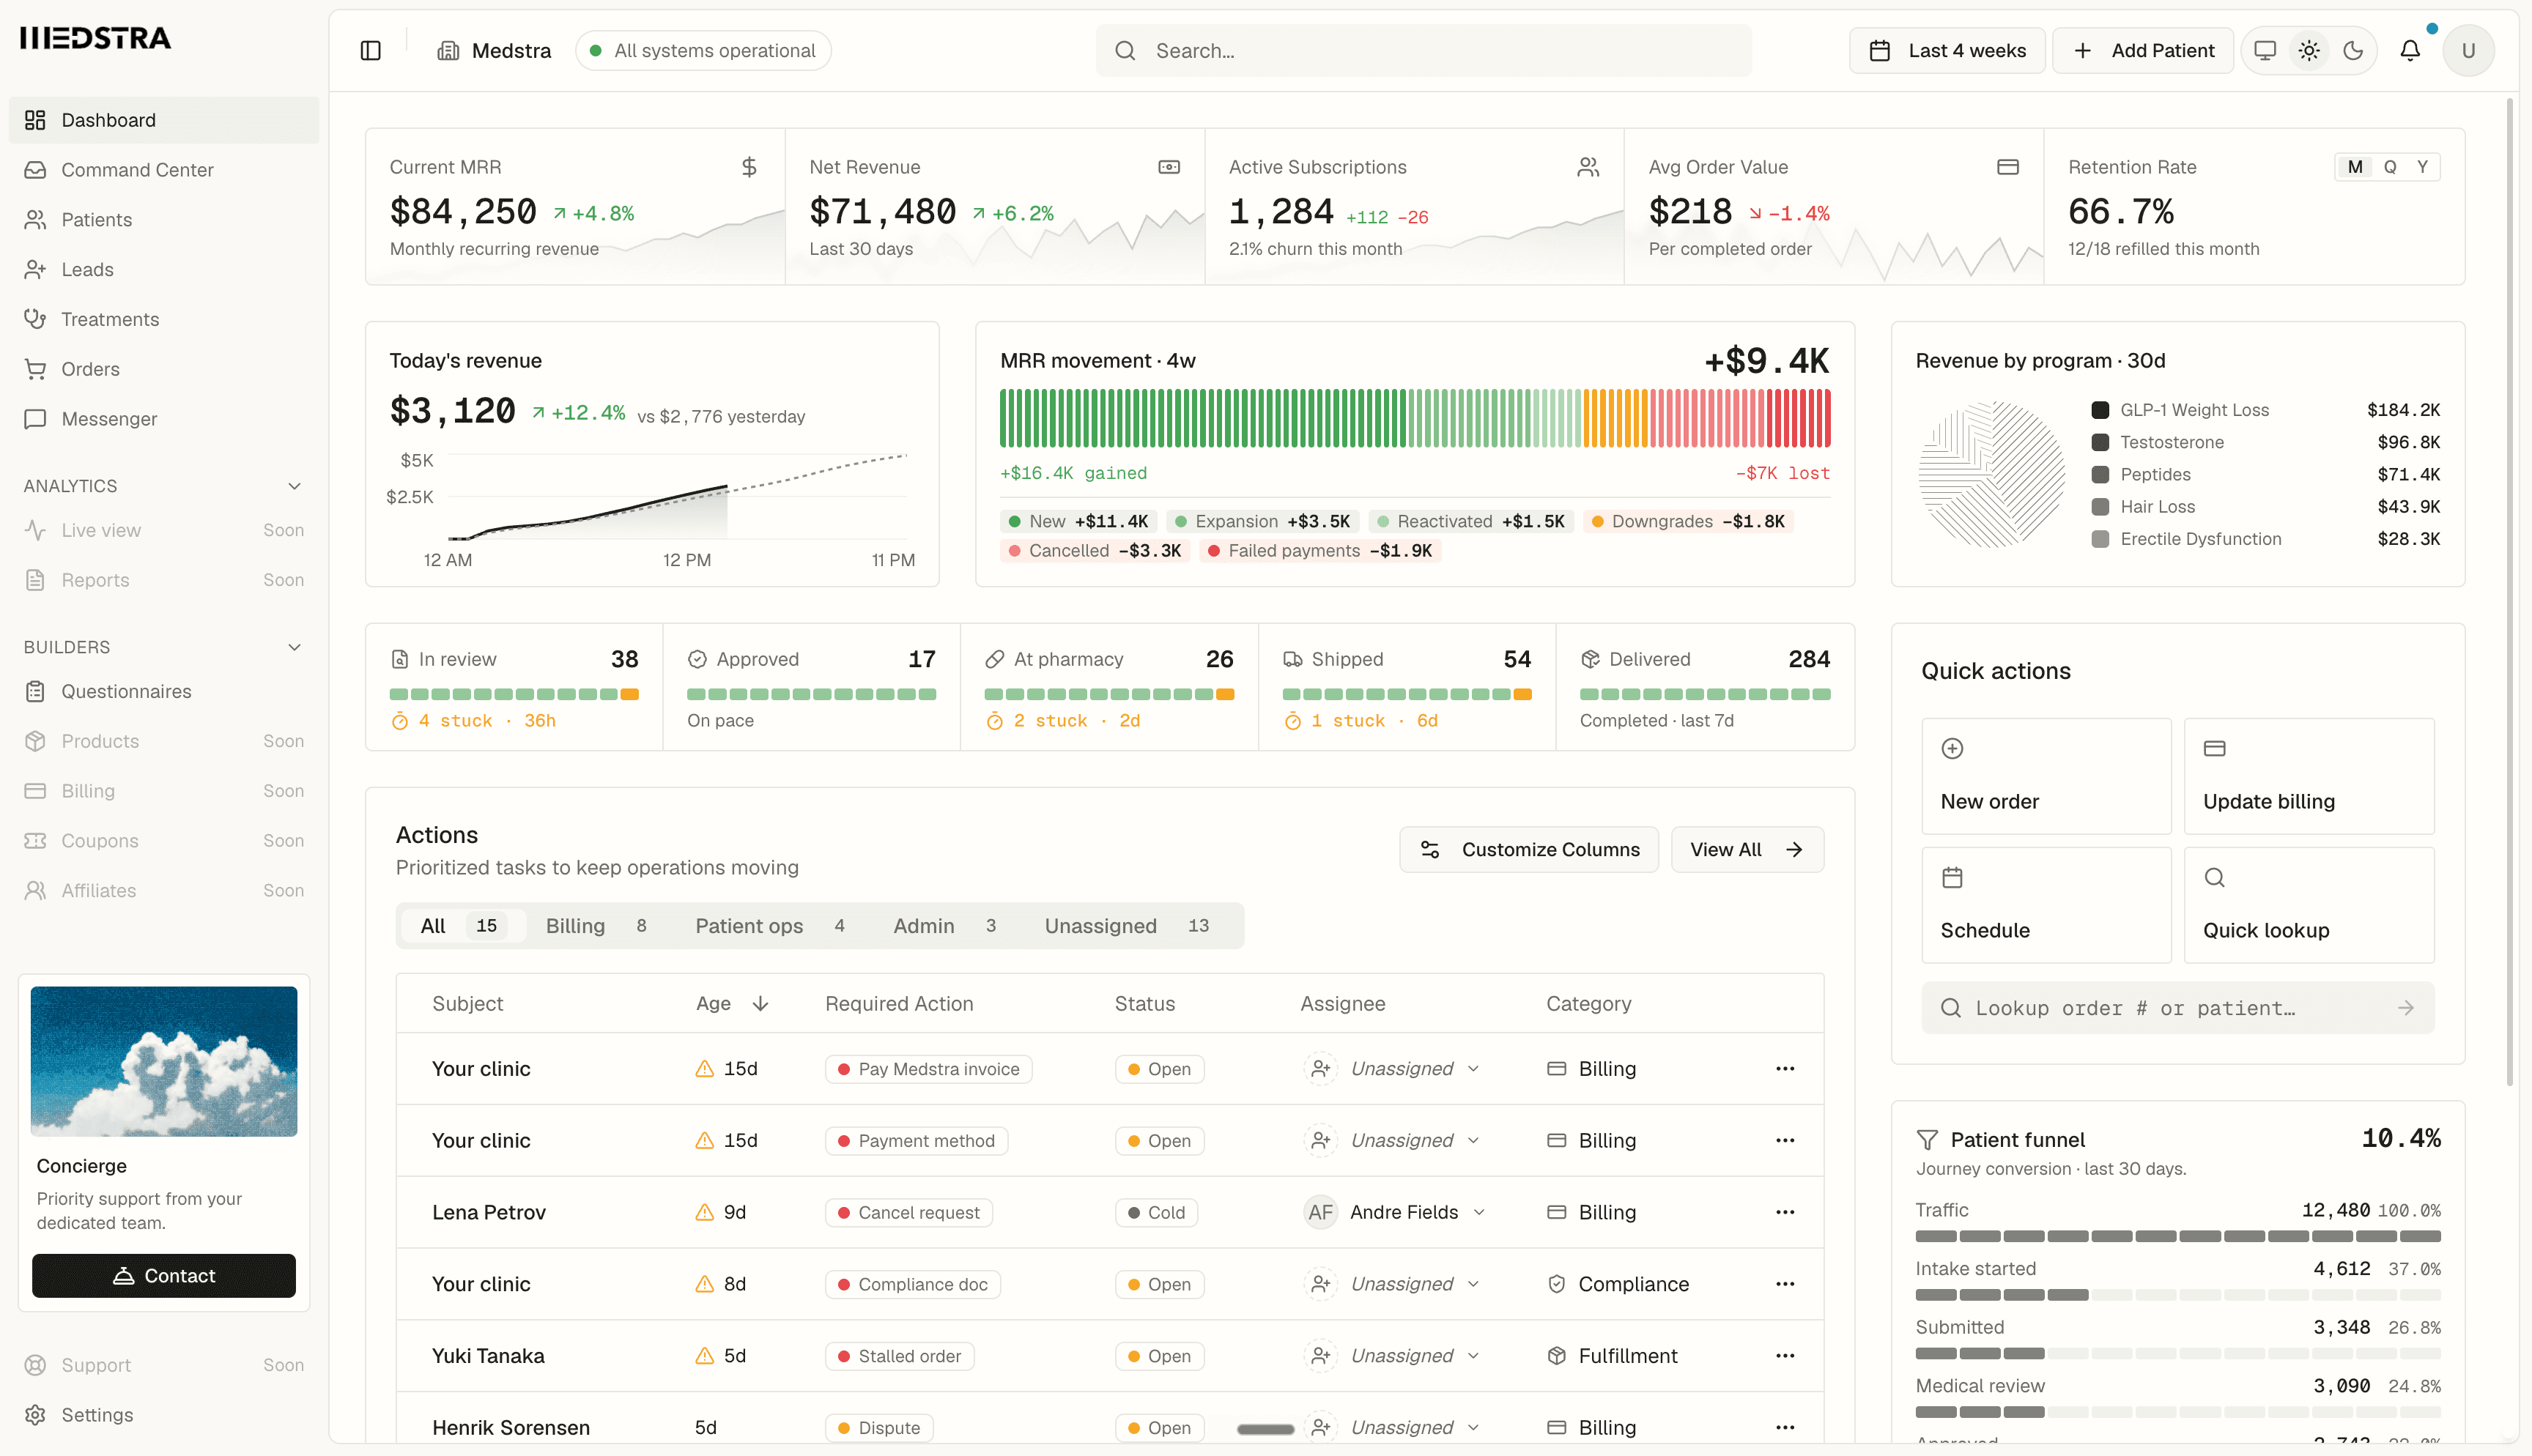Switch to light theme mode

(x=2309, y=51)
